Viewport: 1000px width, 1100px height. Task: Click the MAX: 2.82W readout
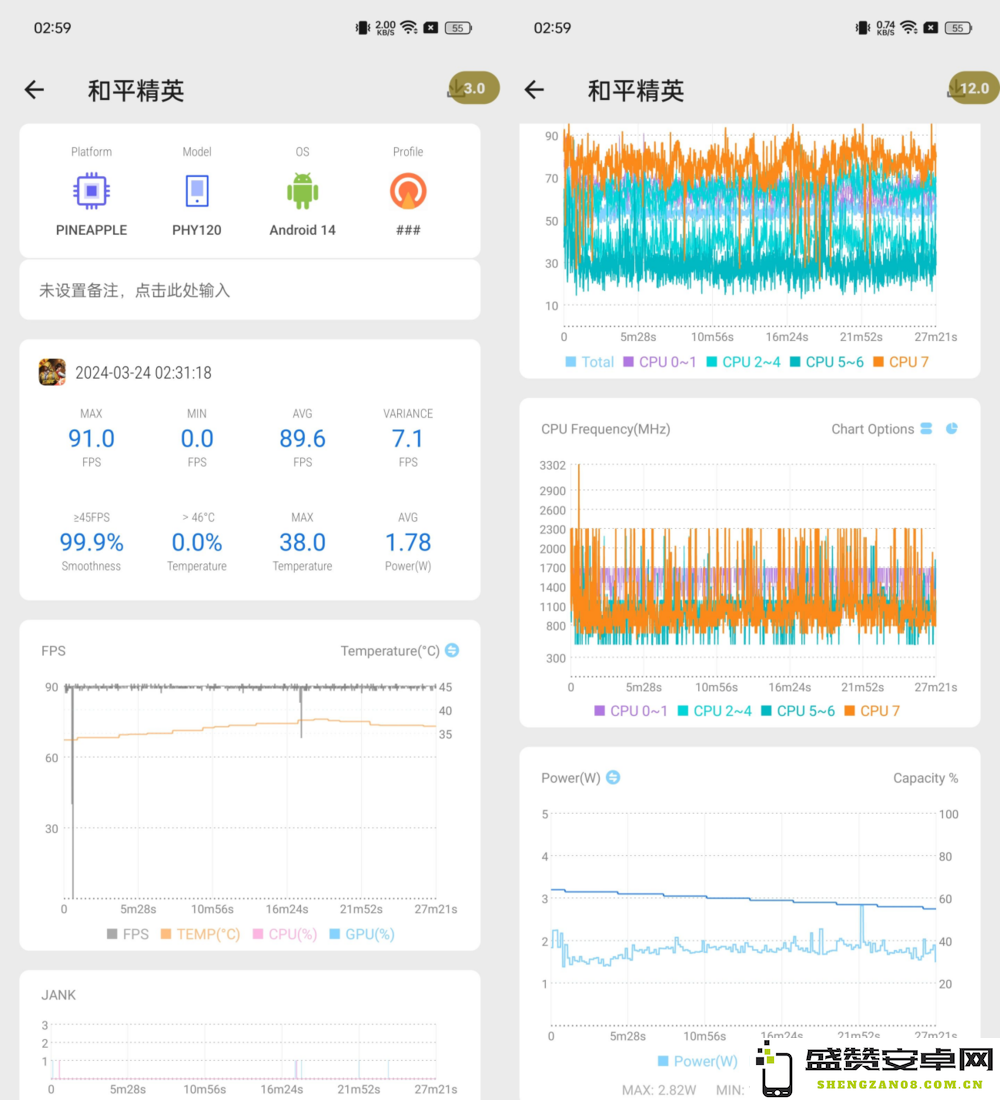coord(659,1090)
